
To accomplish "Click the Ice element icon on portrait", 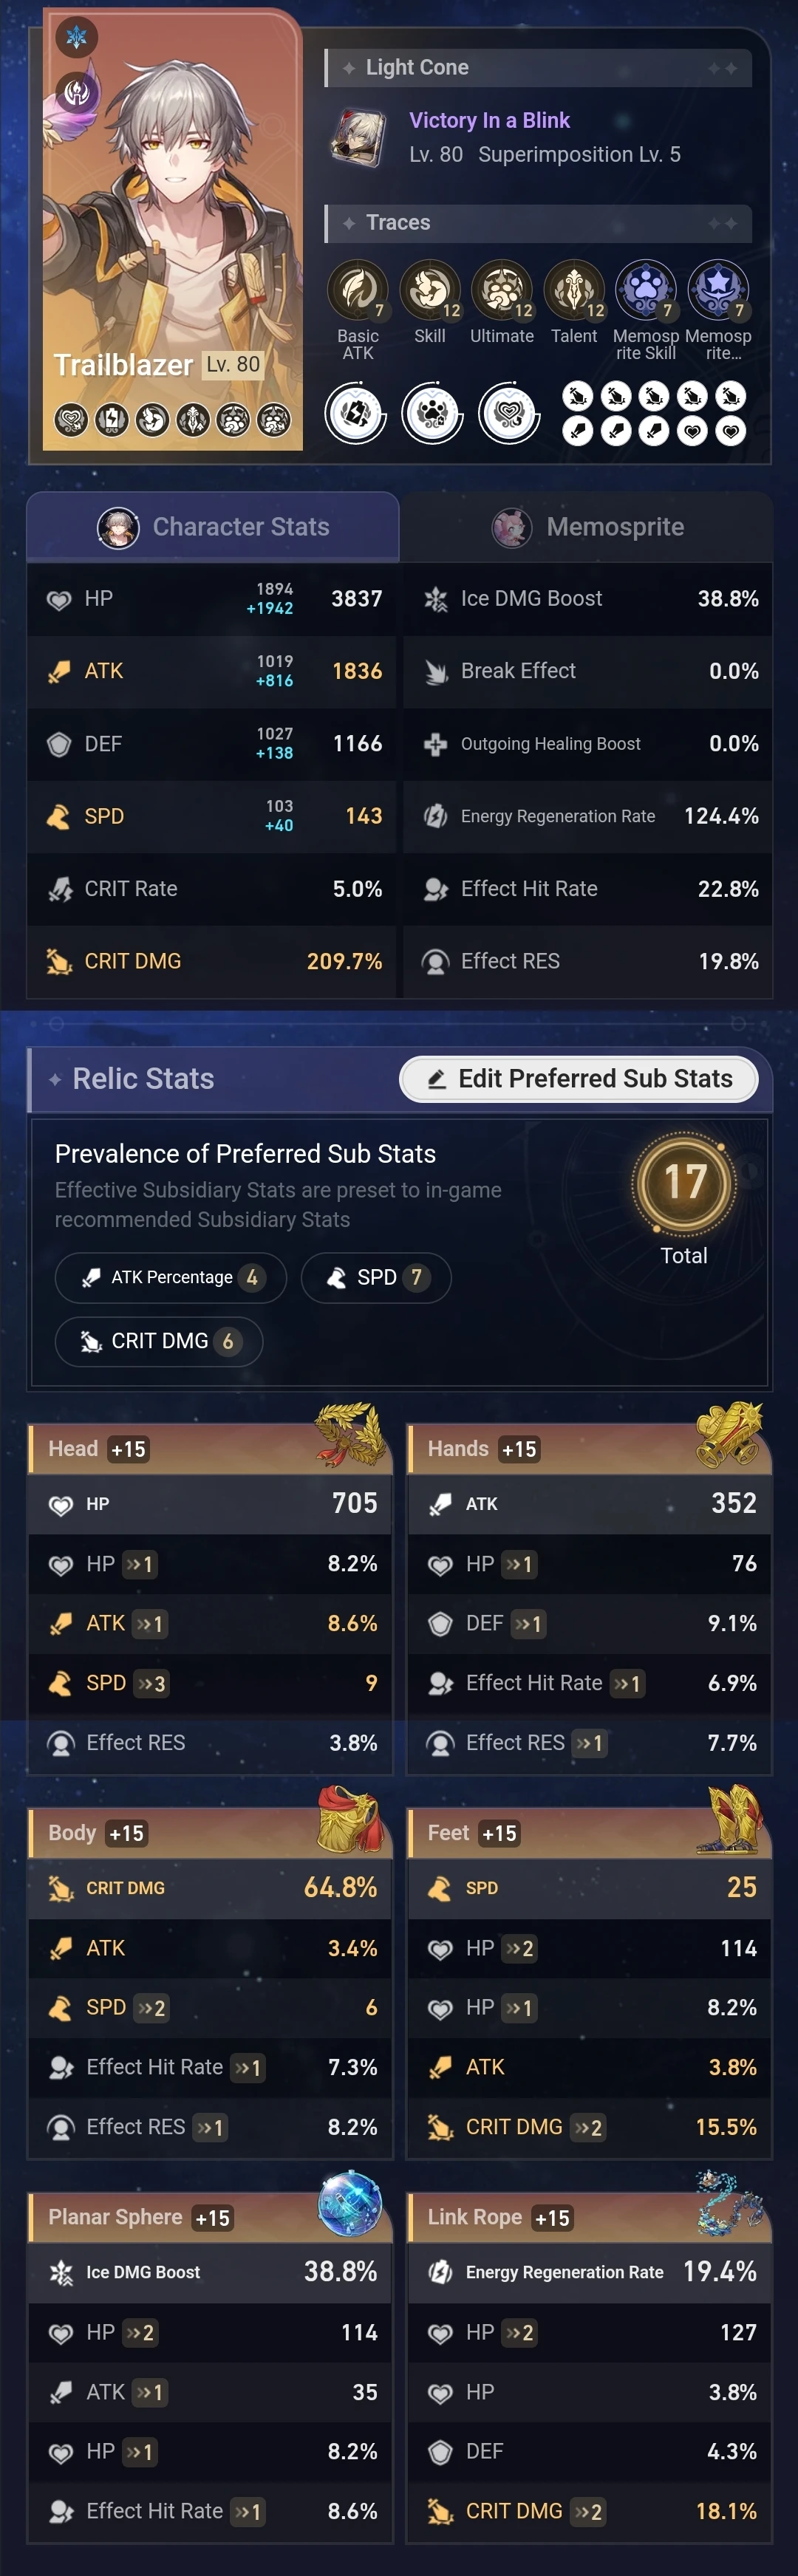I will [77, 38].
